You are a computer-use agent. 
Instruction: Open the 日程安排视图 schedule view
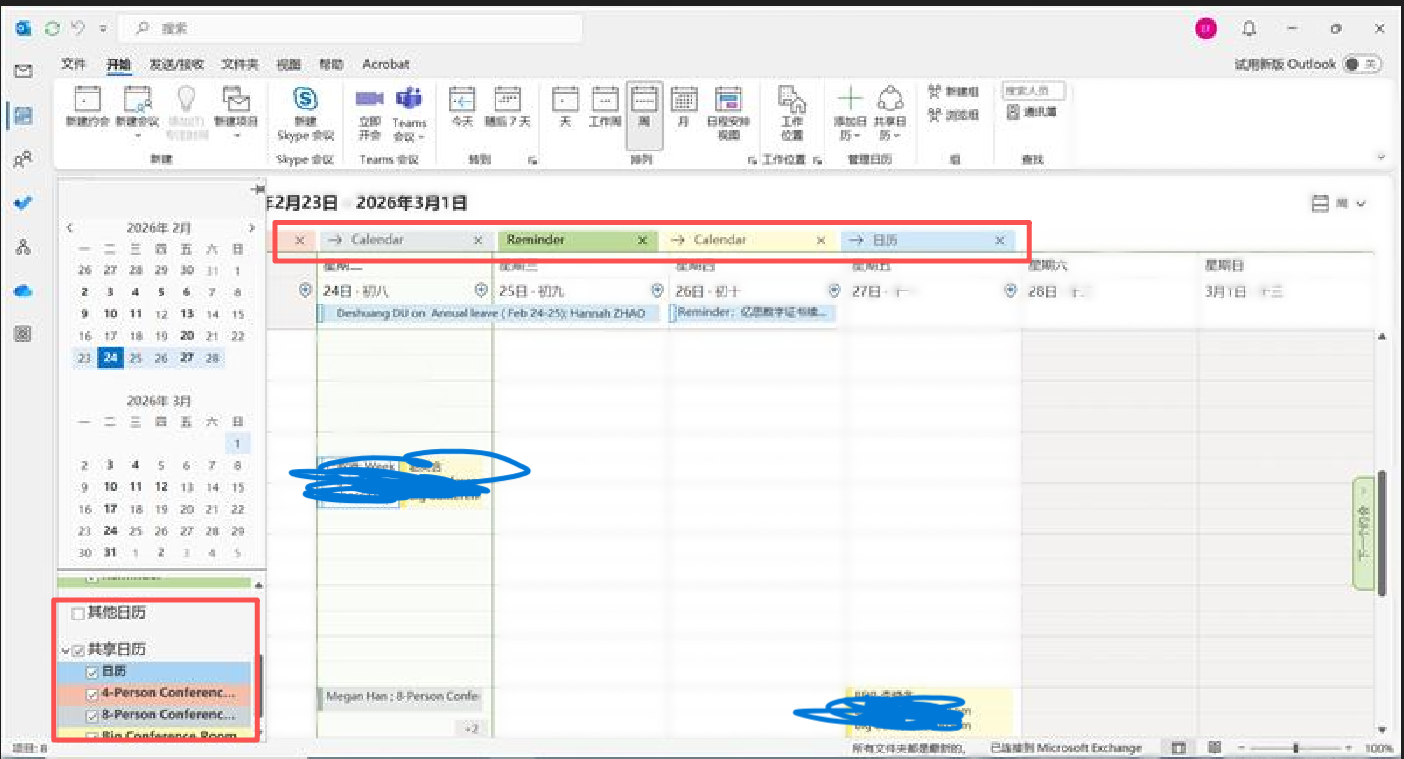[728, 113]
